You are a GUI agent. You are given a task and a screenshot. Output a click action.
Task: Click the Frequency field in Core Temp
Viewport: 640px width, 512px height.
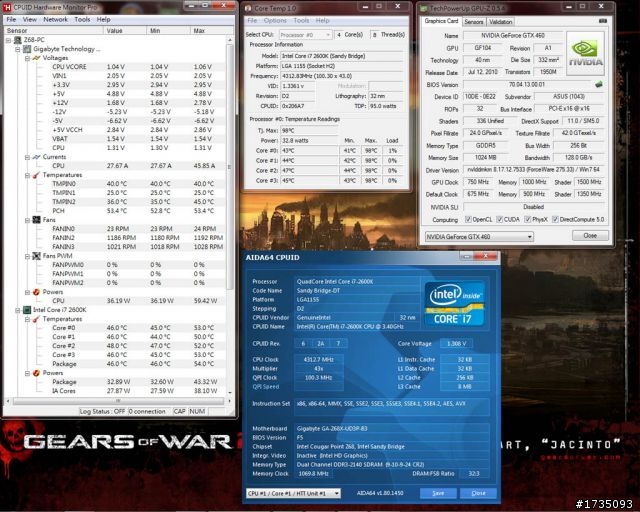tap(341, 76)
